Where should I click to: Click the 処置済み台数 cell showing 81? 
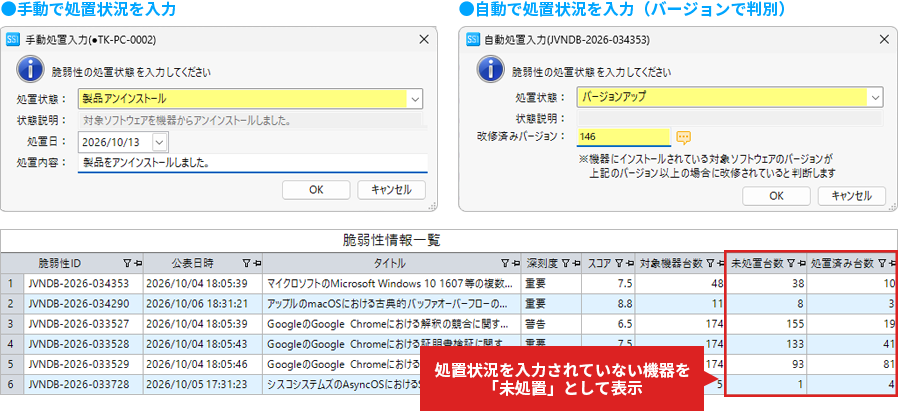(851, 364)
